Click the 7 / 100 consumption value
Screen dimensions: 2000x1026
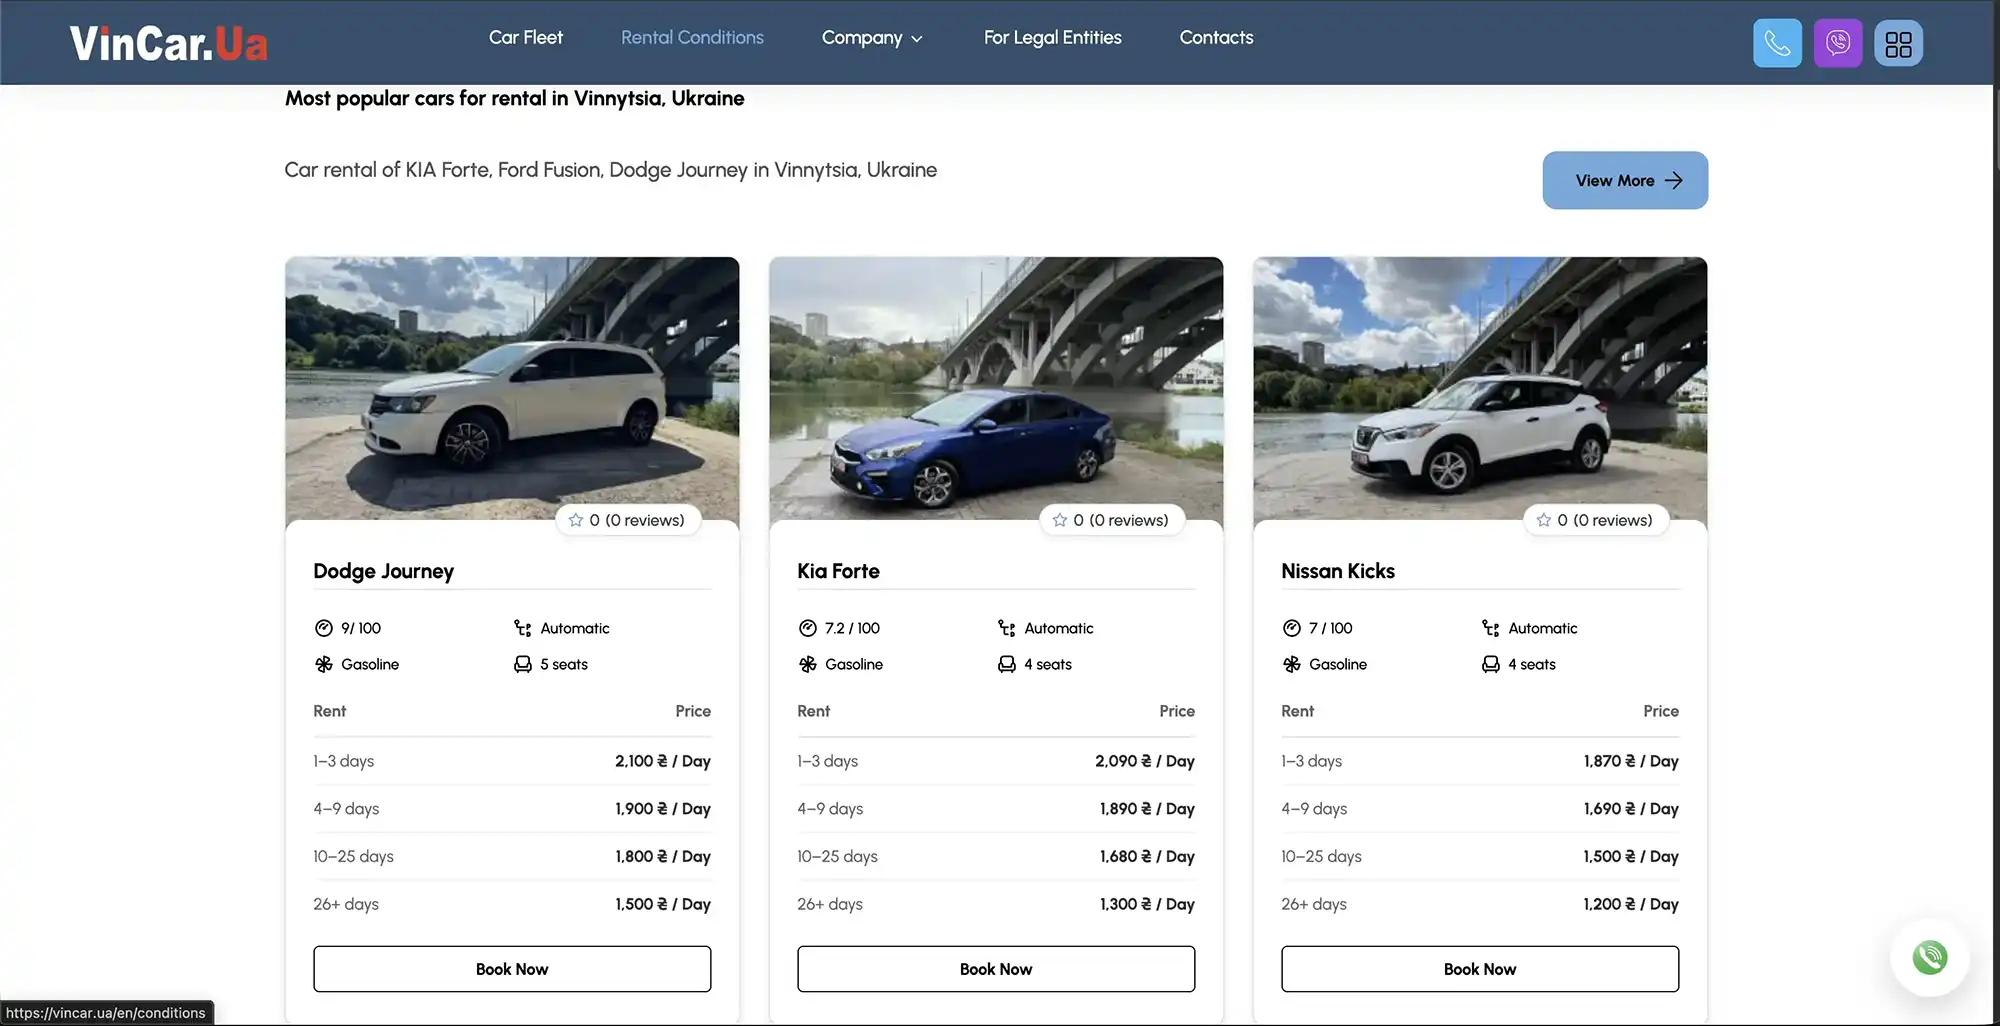tap(1330, 628)
